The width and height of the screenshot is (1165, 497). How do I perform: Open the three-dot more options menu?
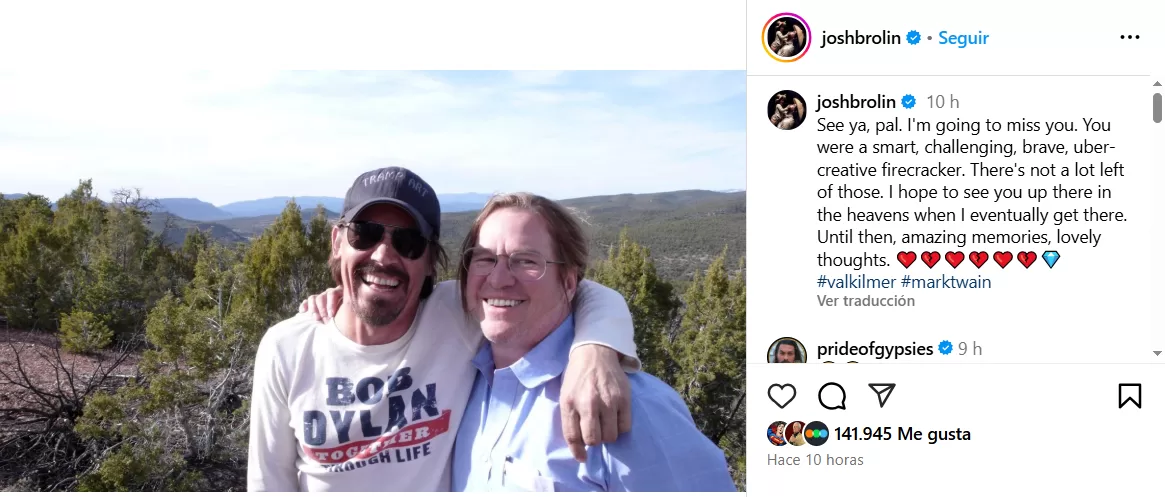(1130, 38)
